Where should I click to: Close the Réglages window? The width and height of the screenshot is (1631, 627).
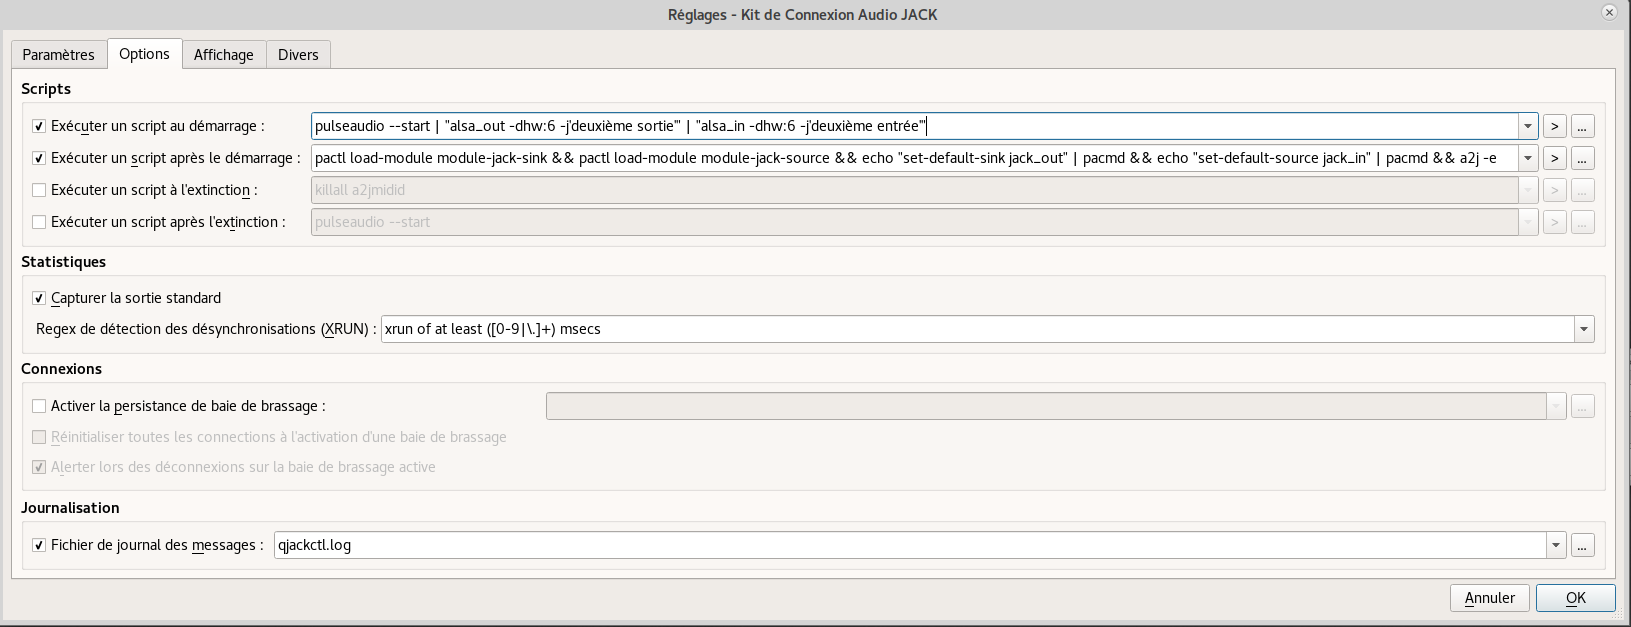(x=1609, y=13)
